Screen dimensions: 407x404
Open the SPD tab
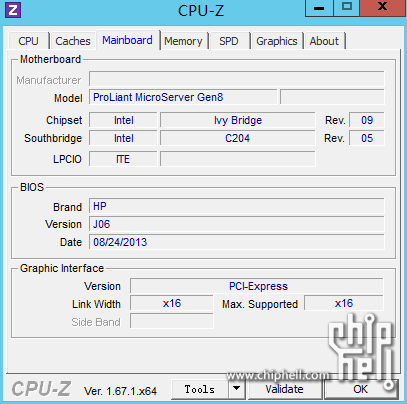pos(229,41)
